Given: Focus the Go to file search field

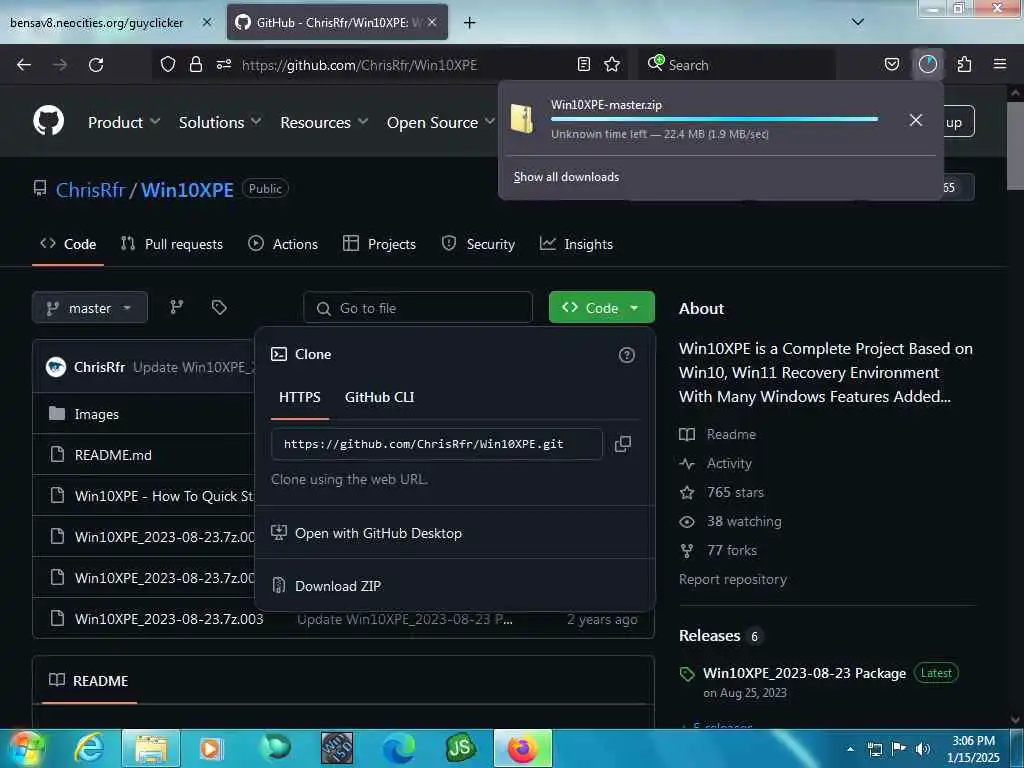Looking at the screenshot, I should pos(418,308).
